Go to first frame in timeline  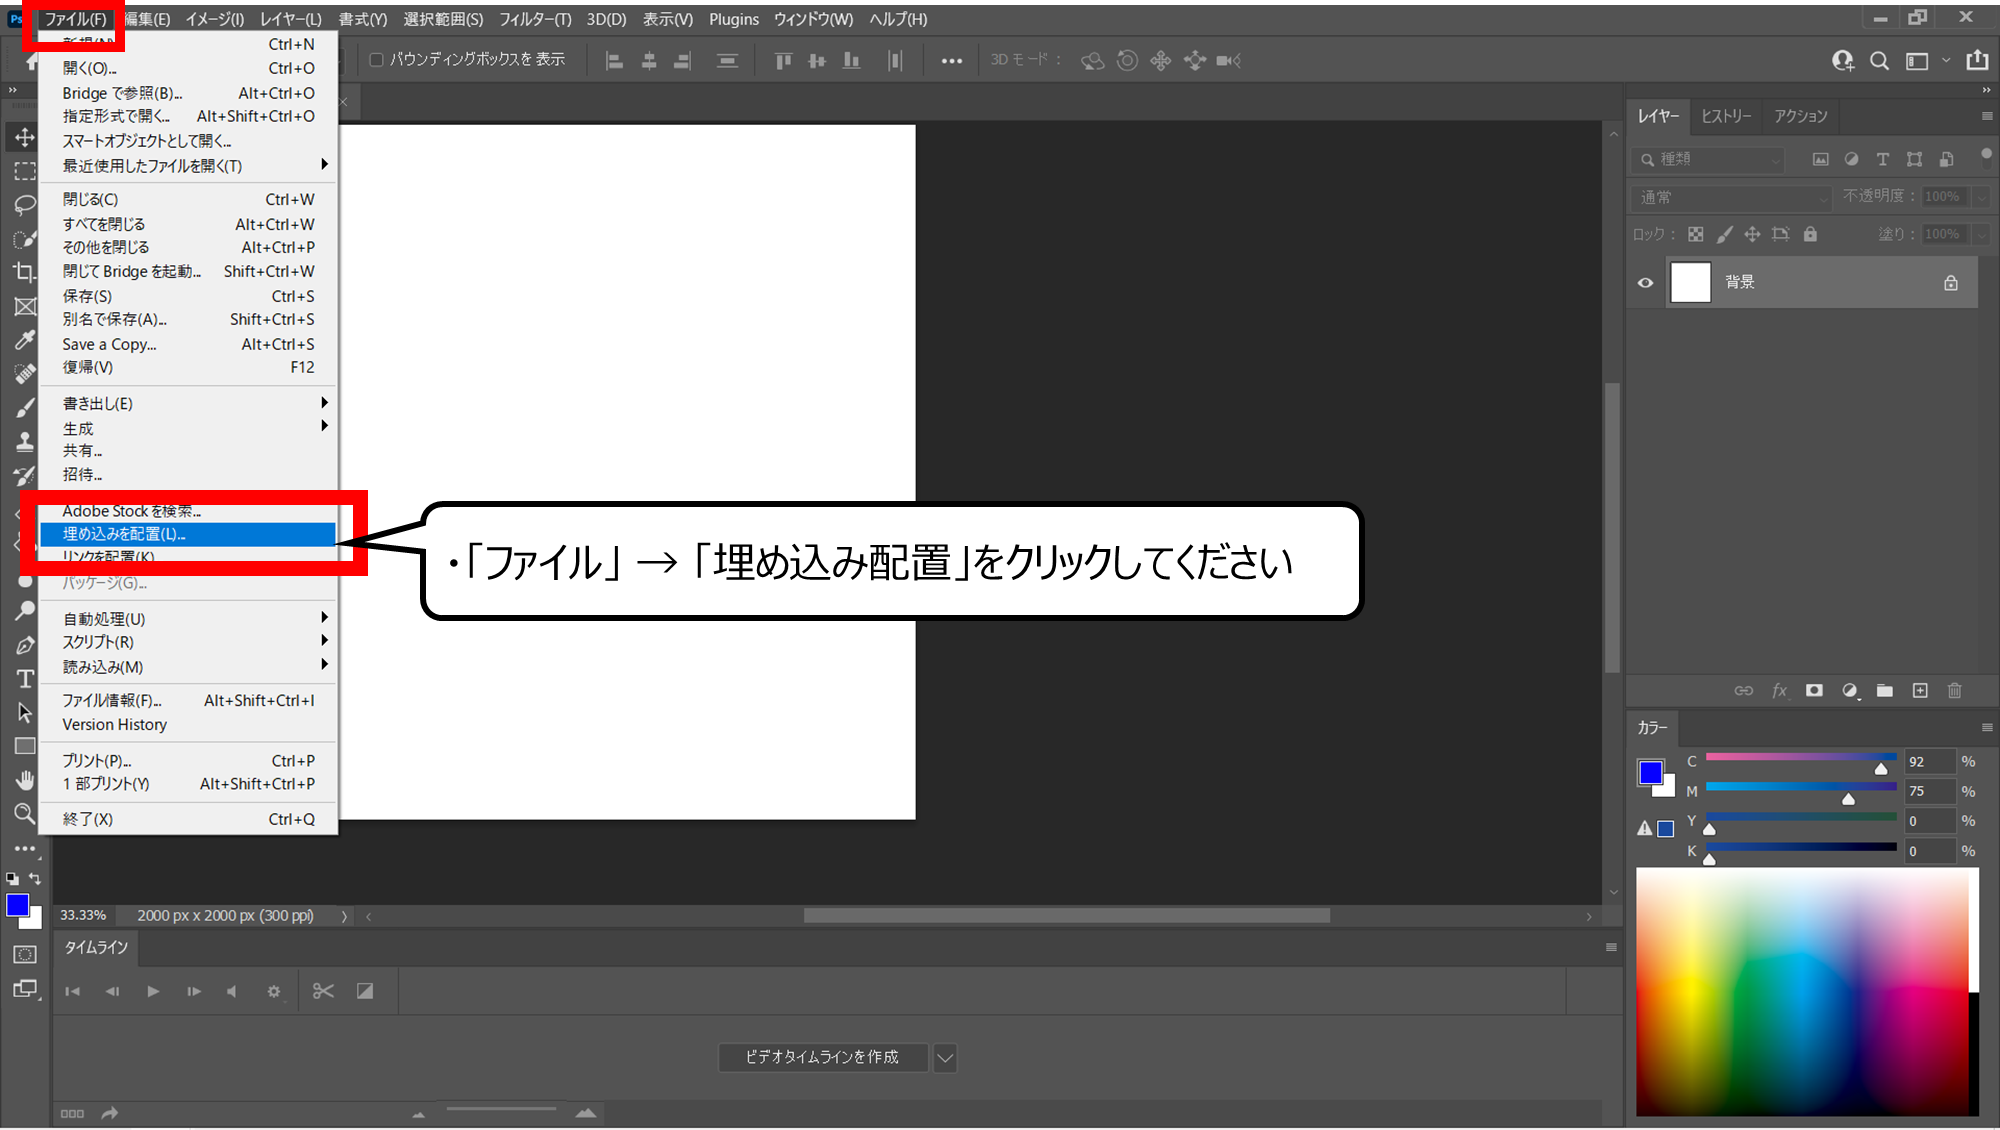(x=72, y=991)
